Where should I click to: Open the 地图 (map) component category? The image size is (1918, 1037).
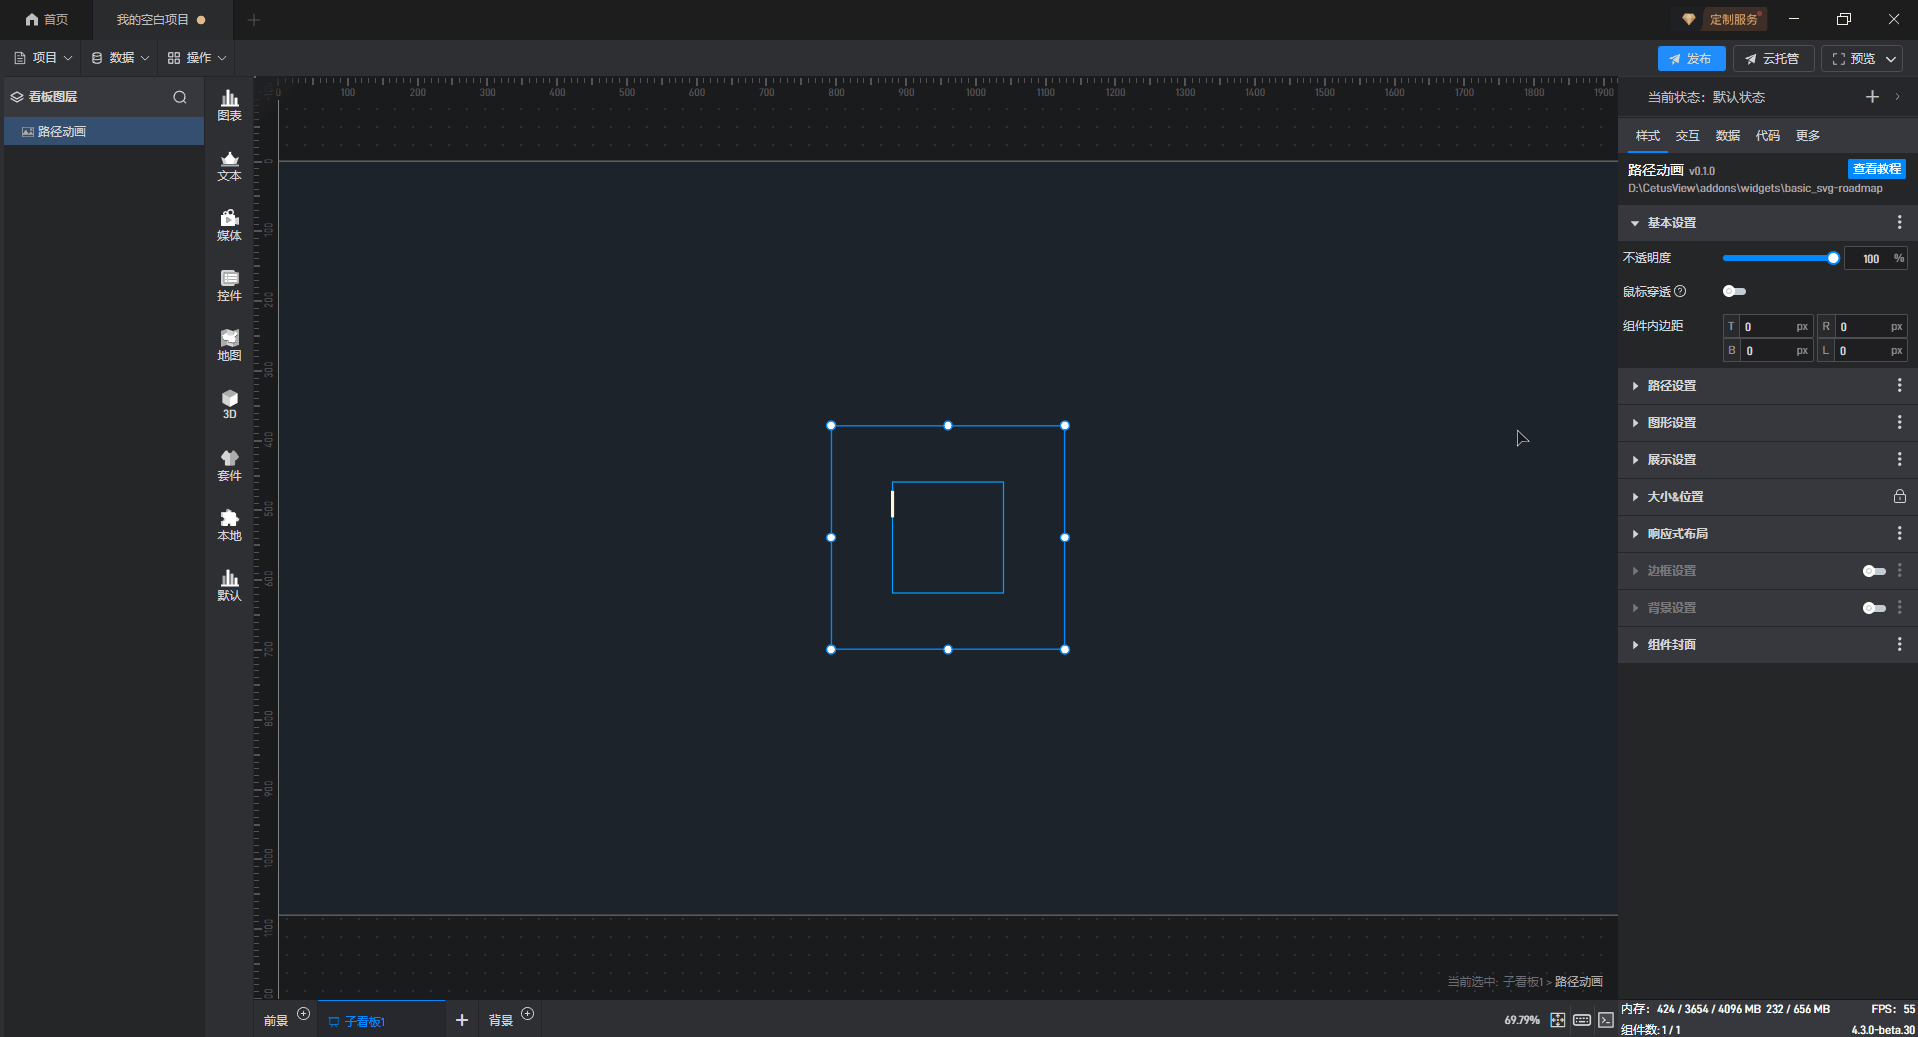(229, 345)
